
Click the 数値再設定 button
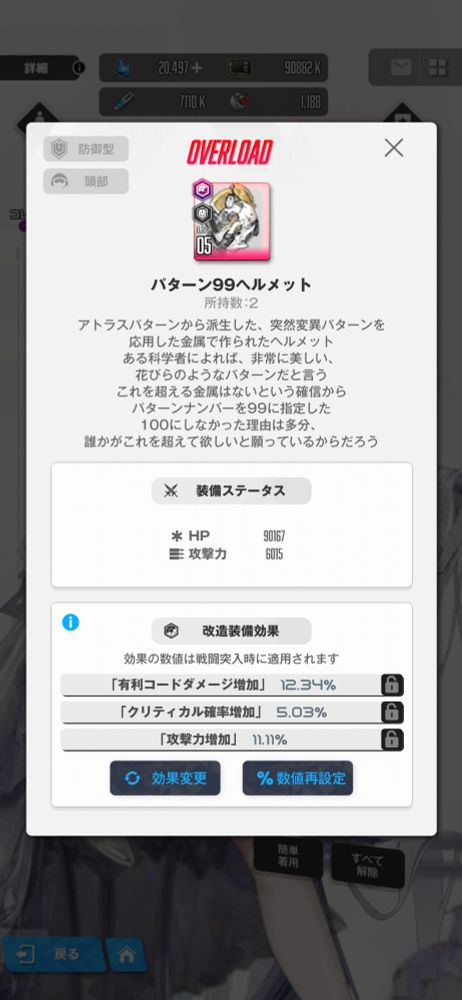point(297,778)
